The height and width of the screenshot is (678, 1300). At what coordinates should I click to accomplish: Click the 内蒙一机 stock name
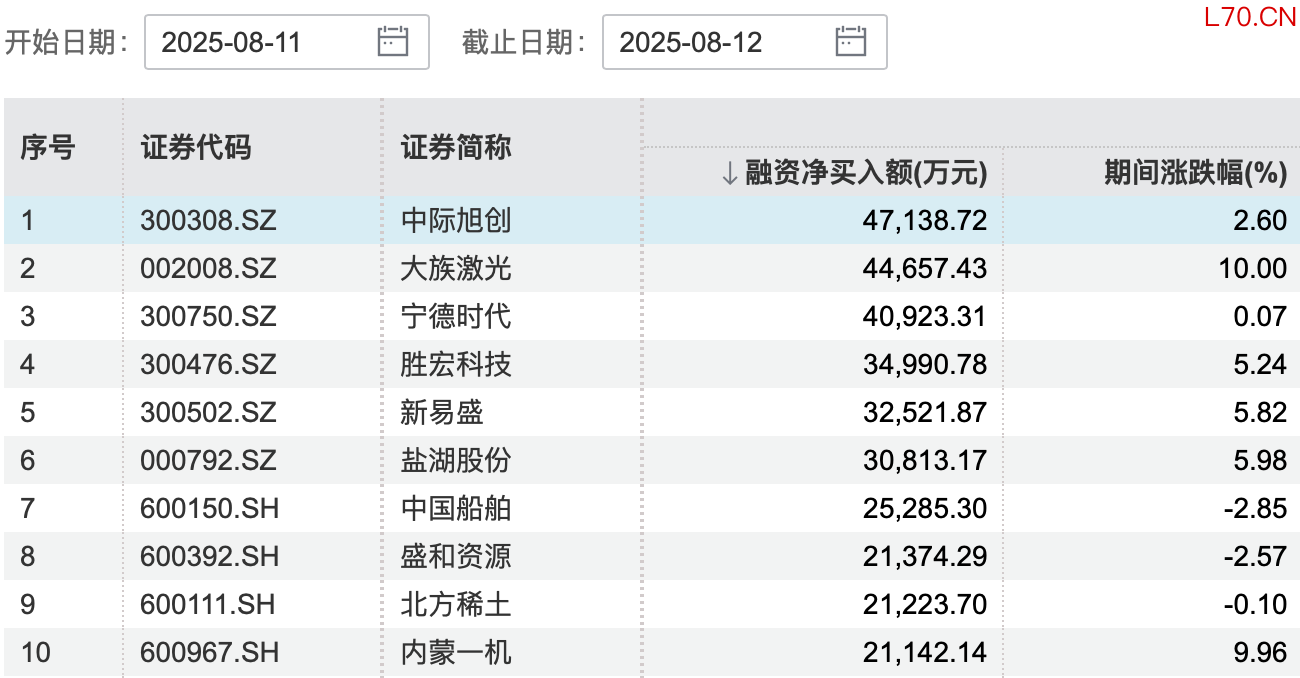[x=456, y=652]
